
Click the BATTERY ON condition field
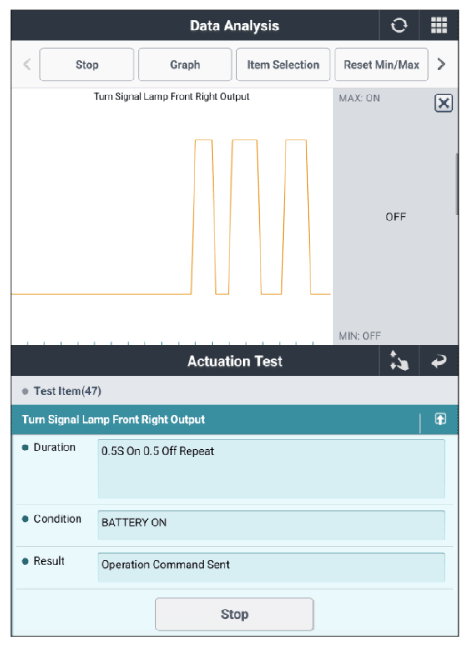(271, 525)
